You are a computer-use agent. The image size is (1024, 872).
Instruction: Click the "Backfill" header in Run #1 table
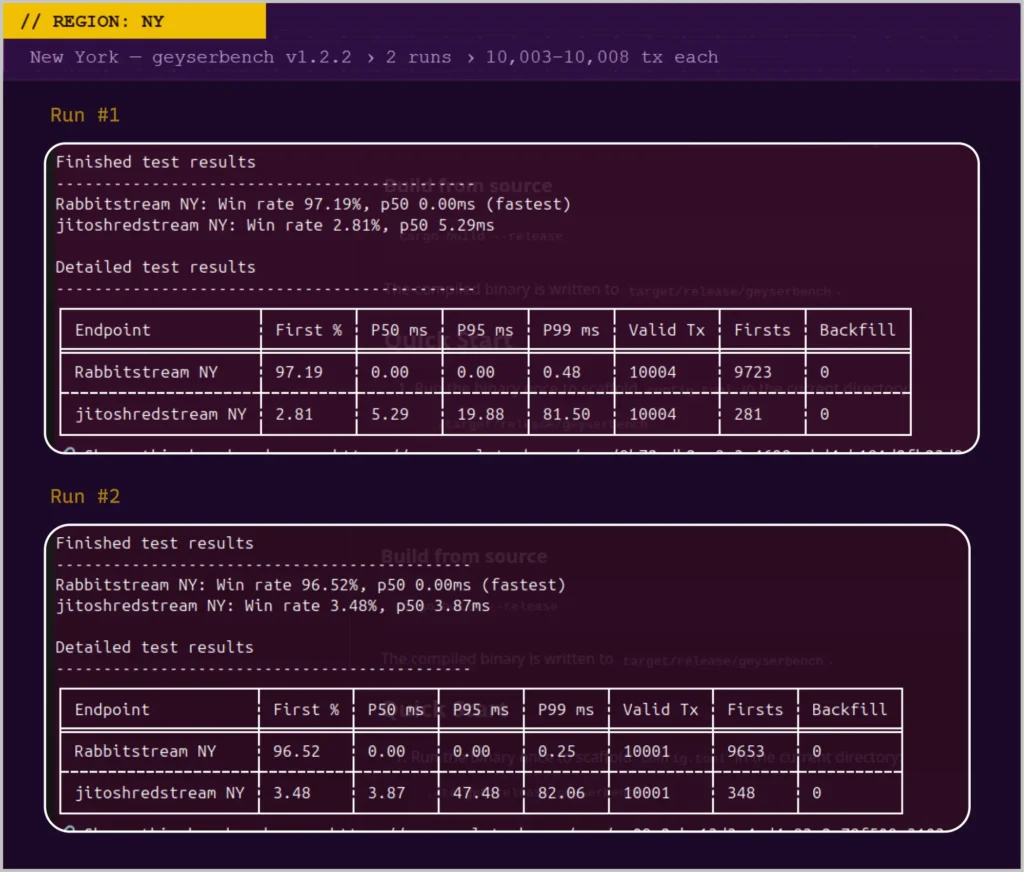(x=857, y=331)
